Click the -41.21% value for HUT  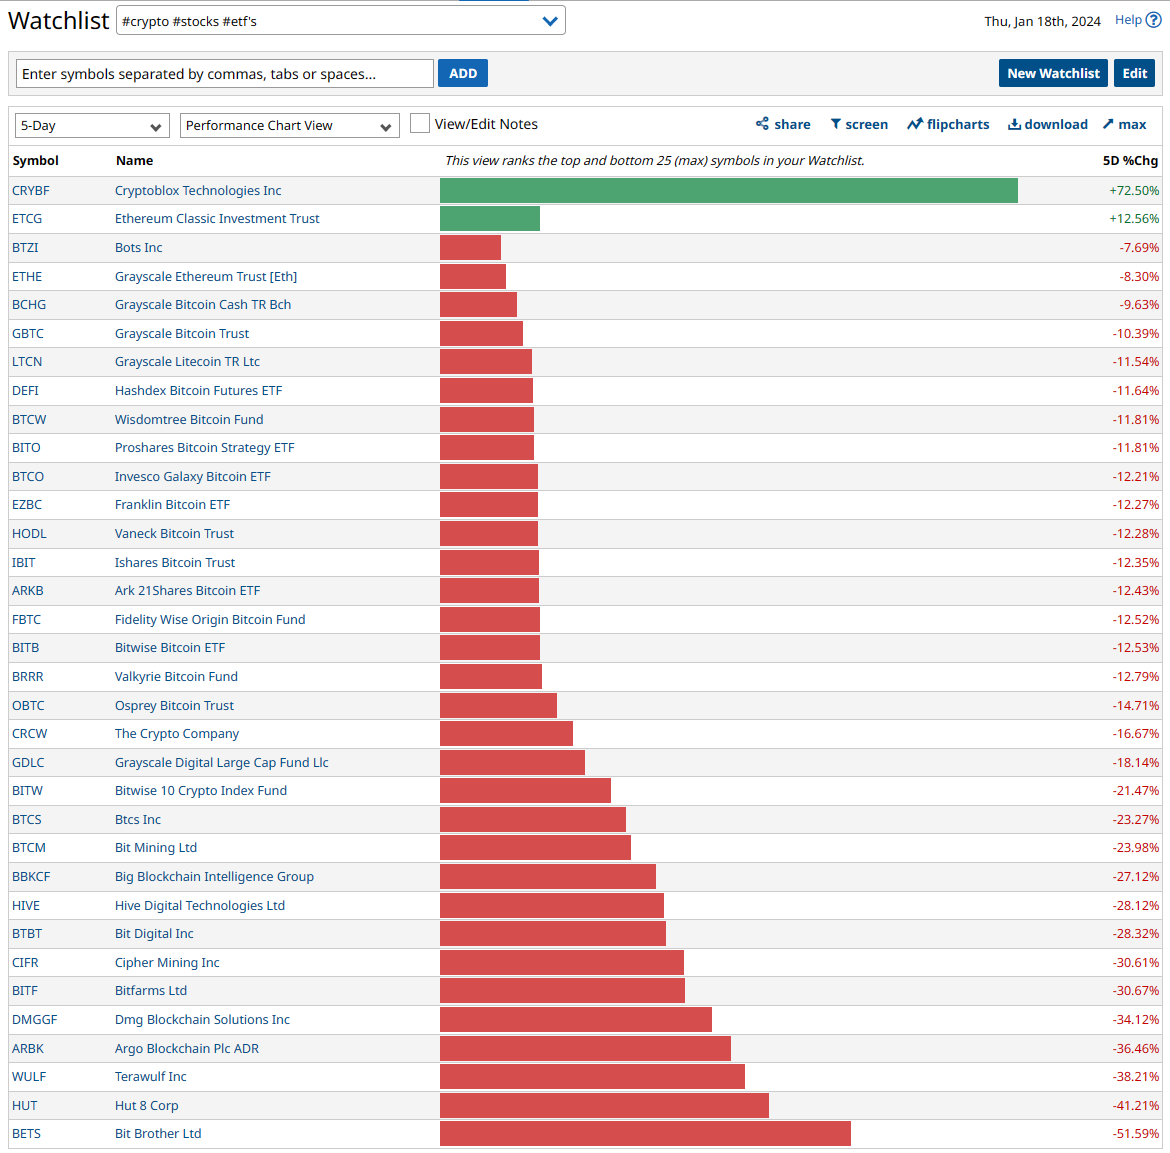click(1136, 1106)
